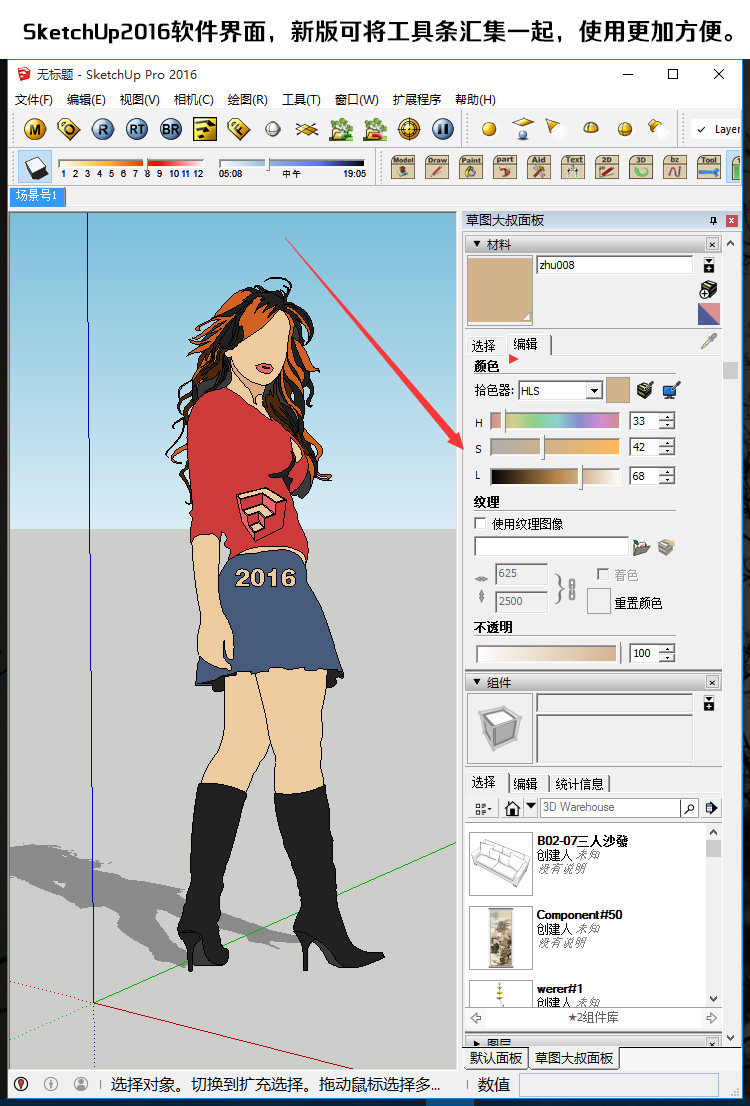The height and width of the screenshot is (1106, 750).
Task: Pick the sample paint eyedropper
Action: pos(708,342)
